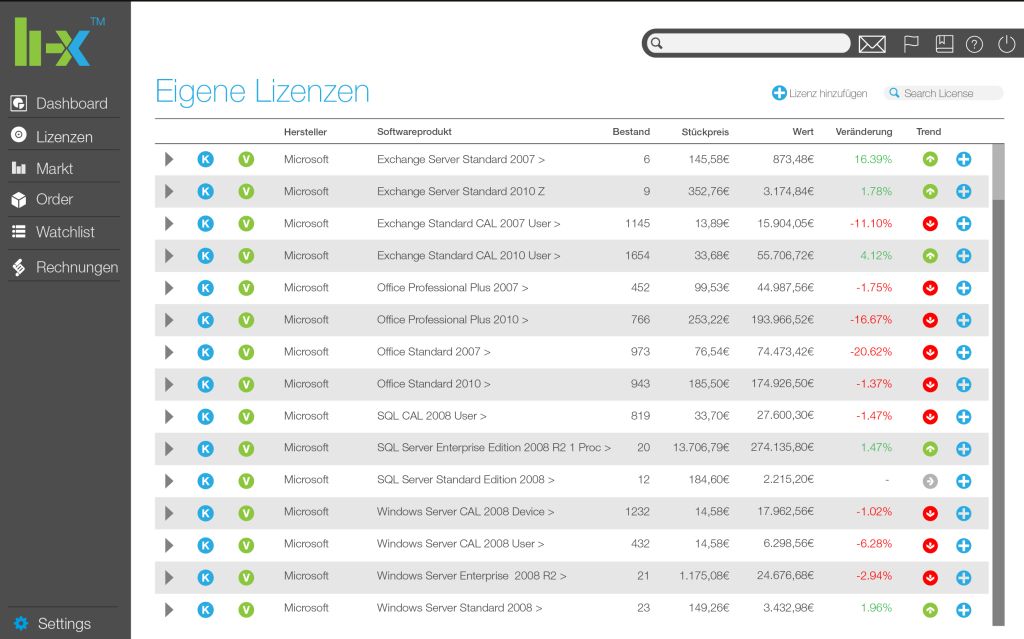Open the Office Professional Plus 2010 product link
Screen dimensions: 1024x639
tap(453, 320)
